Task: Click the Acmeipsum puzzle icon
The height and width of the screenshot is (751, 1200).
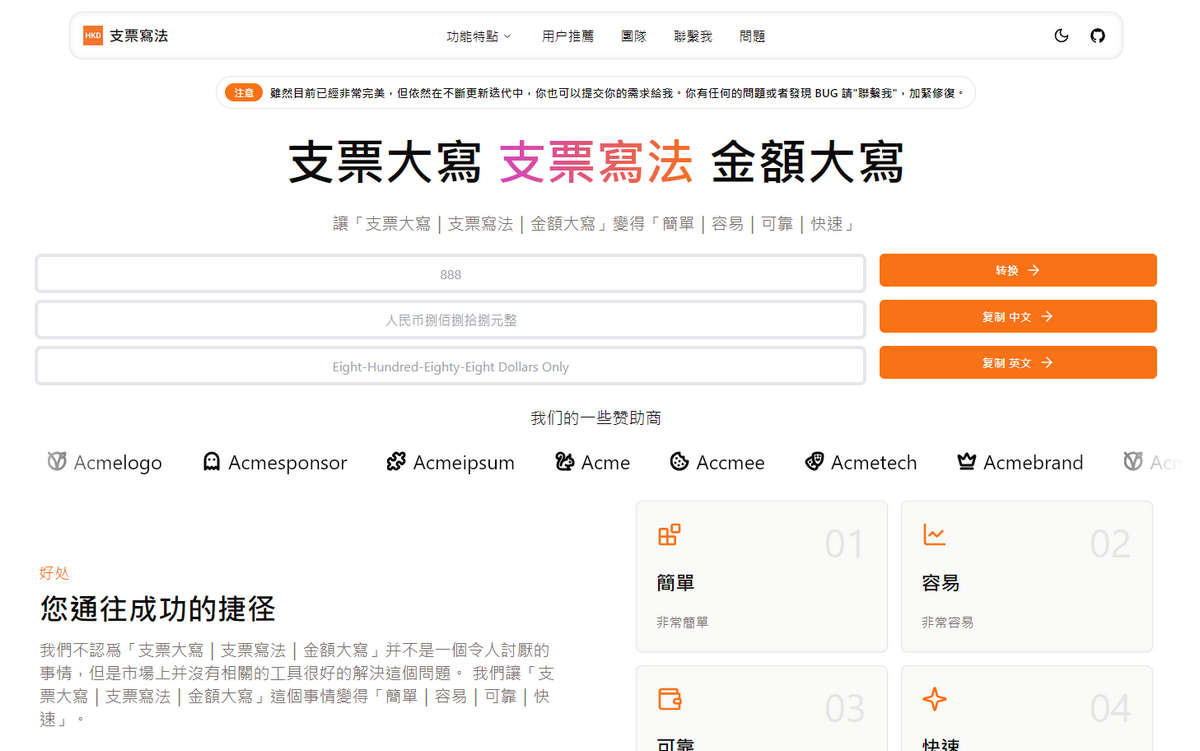Action: pyautogui.click(x=396, y=462)
